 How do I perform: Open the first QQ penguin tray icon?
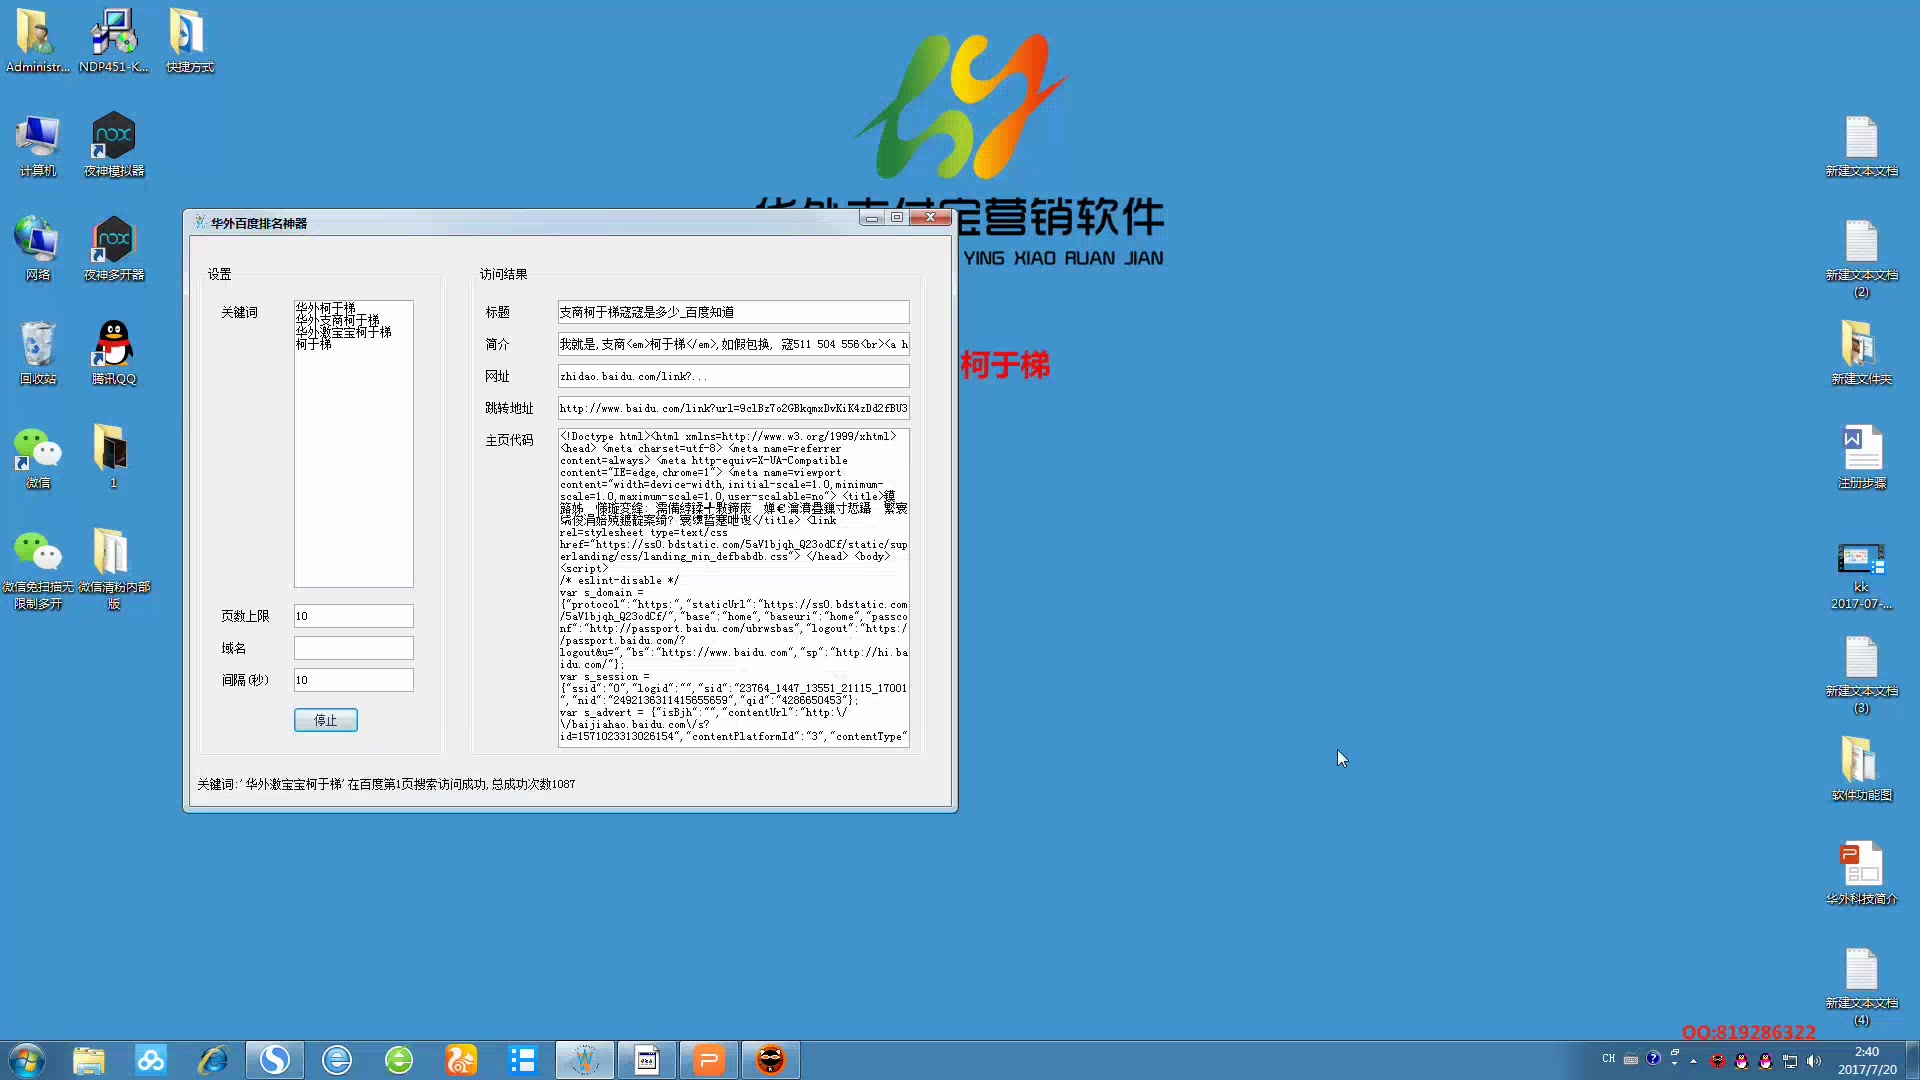[x=1742, y=1061]
